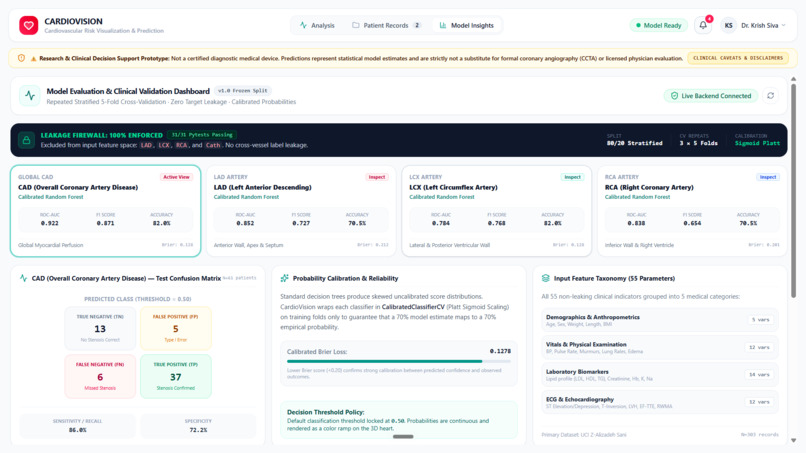This screenshot has height=453, width=806.
Task: Open notifications with the bell icon
Action: click(x=703, y=25)
